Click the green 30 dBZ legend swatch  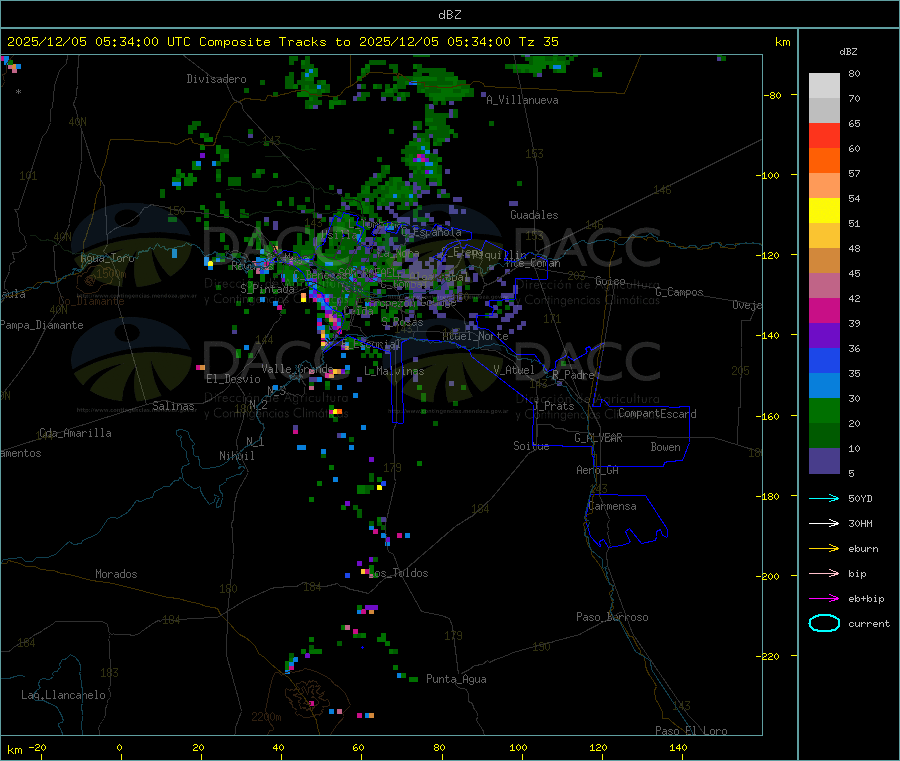tap(824, 410)
